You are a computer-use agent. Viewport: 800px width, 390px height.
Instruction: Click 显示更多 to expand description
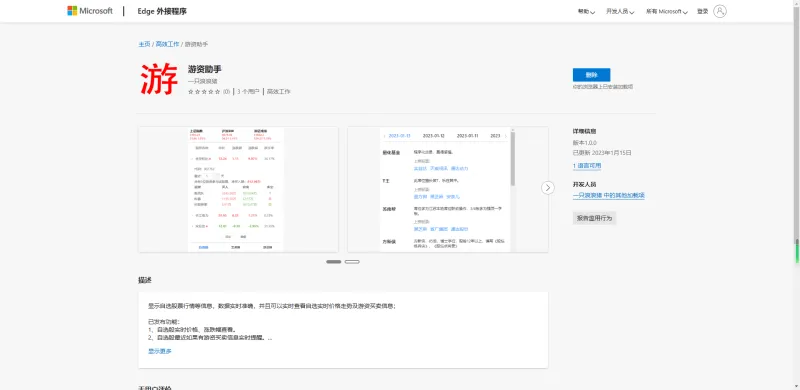(160, 351)
